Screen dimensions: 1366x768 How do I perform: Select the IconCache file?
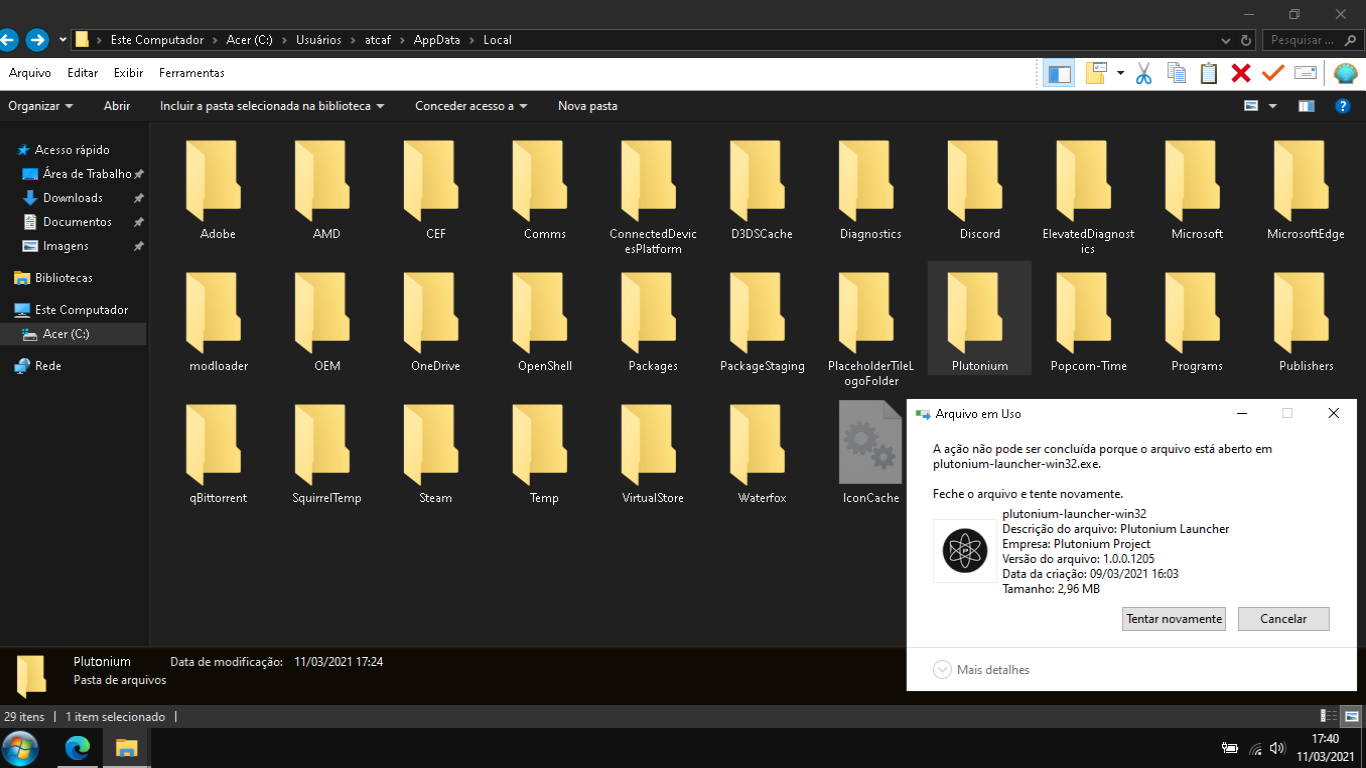pyautogui.click(x=871, y=454)
